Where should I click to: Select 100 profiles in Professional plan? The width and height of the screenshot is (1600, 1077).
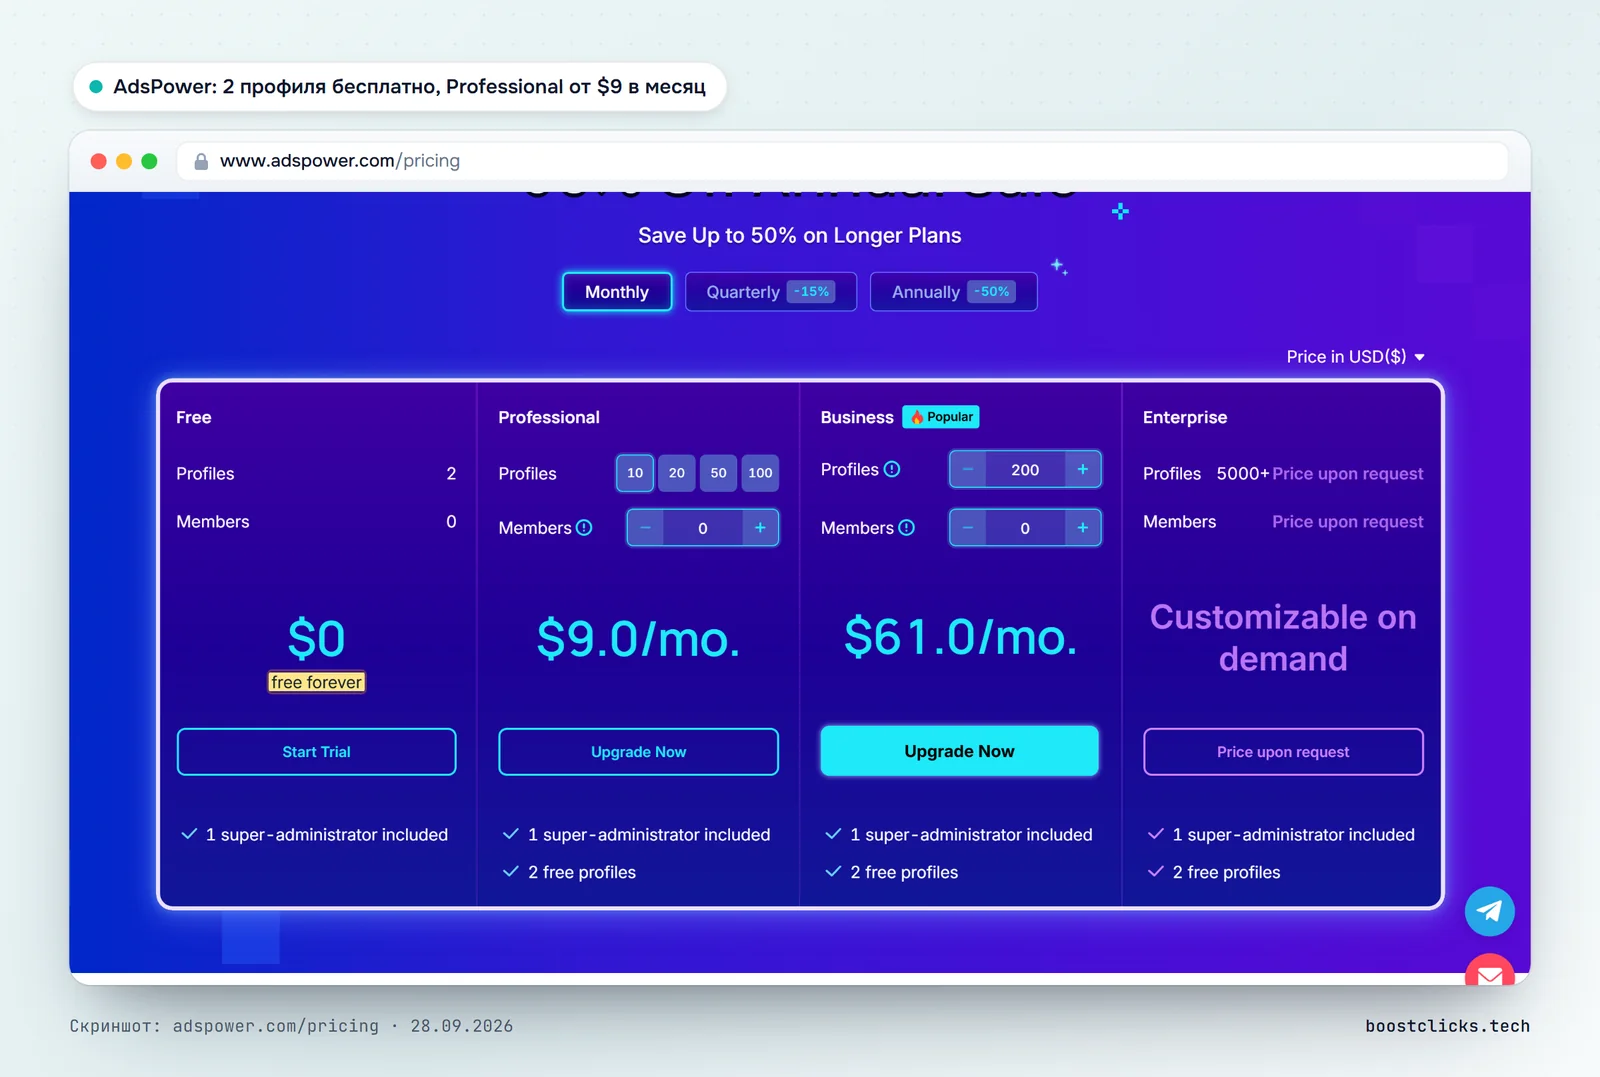tap(760, 473)
